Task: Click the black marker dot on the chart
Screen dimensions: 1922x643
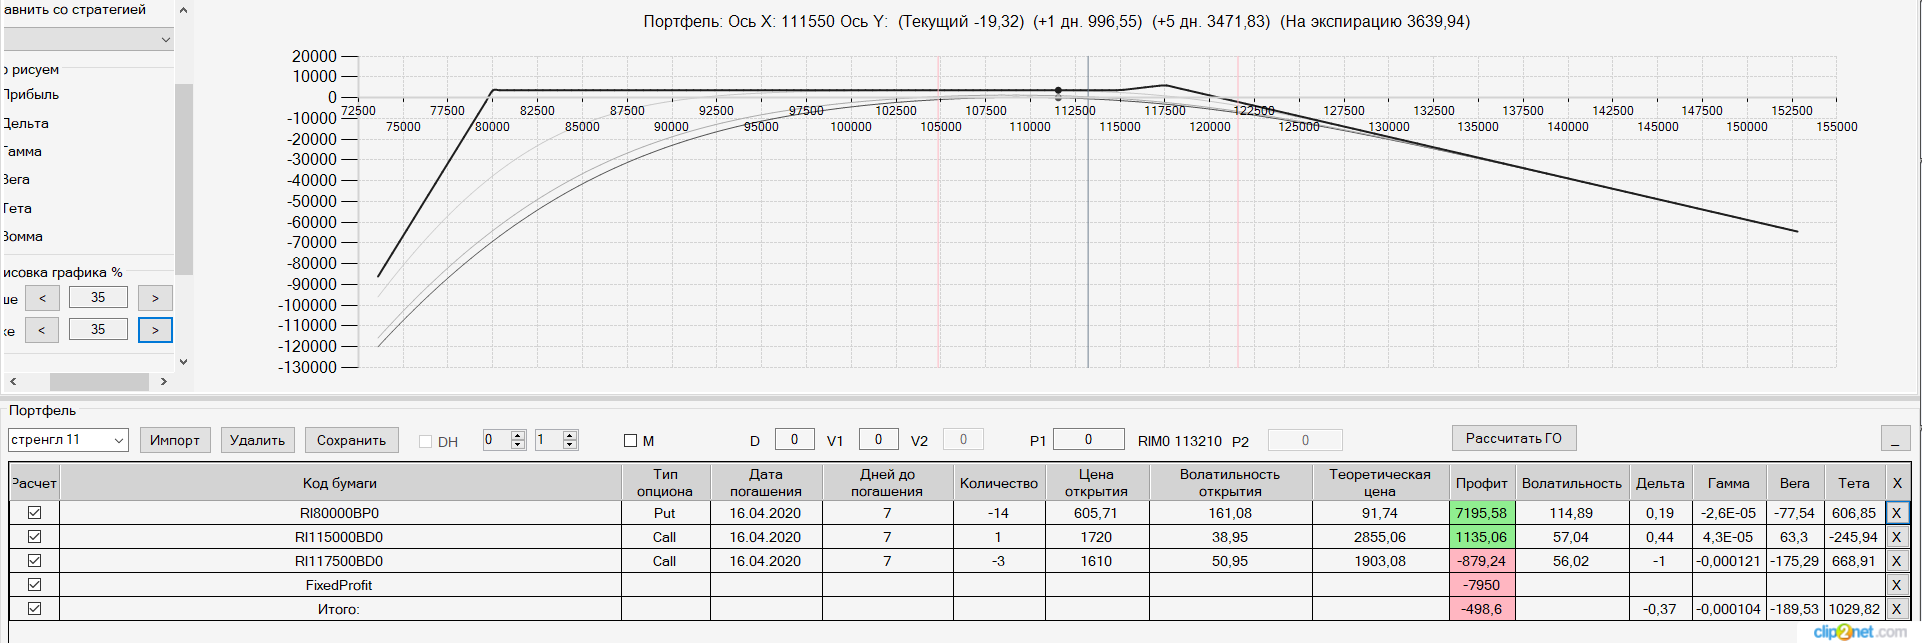Action: pyautogui.click(x=1059, y=90)
